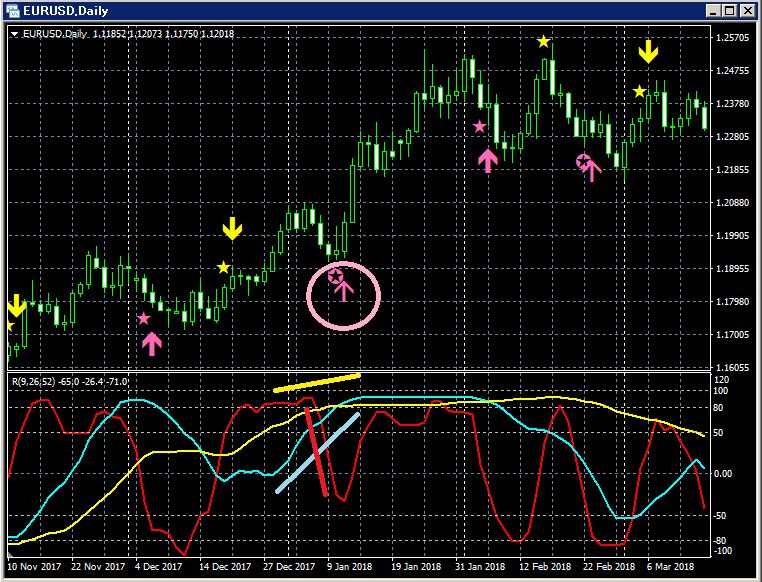Image resolution: width=762 pixels, height=582 pixels.
Task: Click the 19 Jan 2018 date label
Action: [416, 567]
